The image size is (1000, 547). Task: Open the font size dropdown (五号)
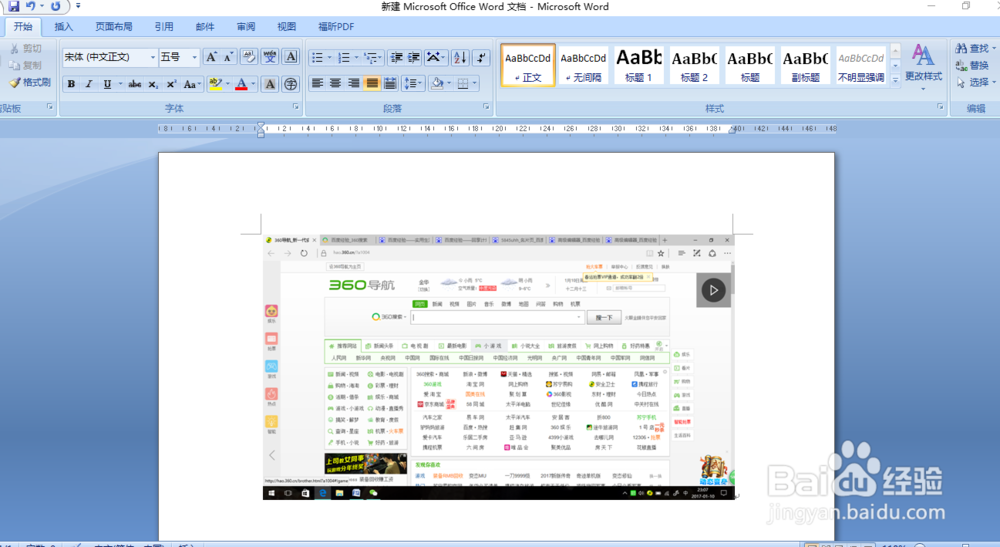[195, 57]
